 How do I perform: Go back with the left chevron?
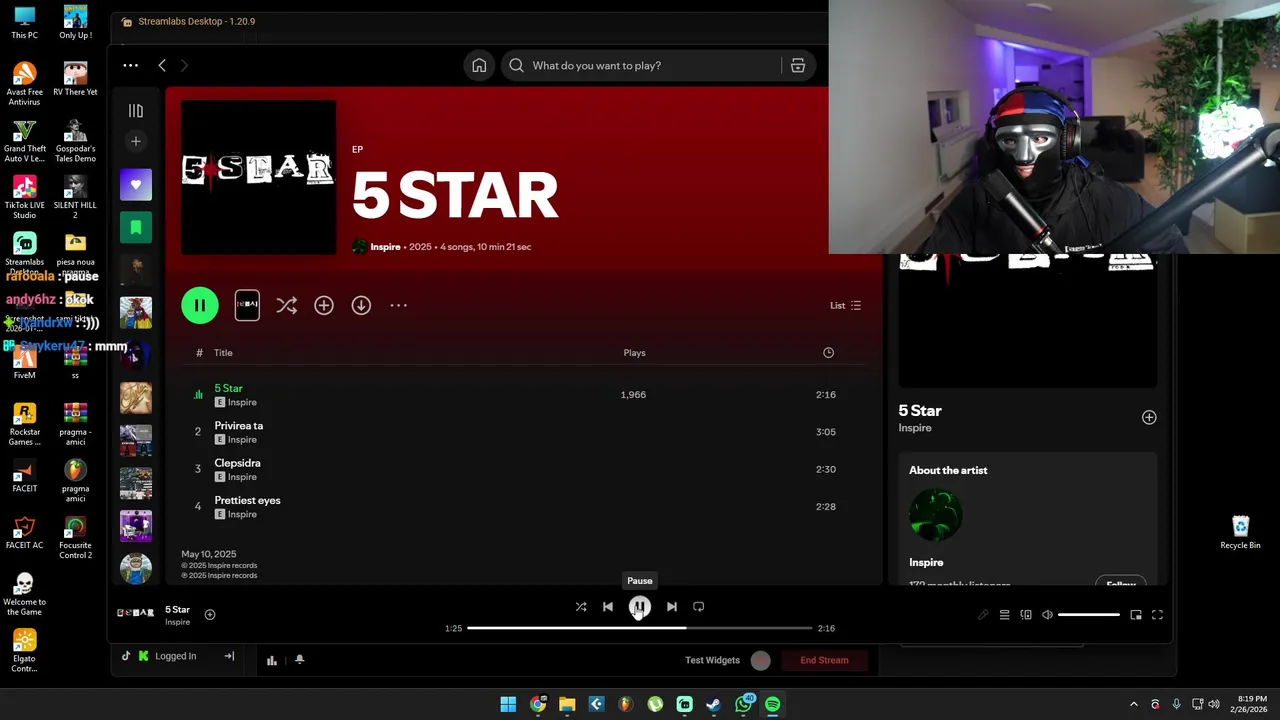point(162,66)
